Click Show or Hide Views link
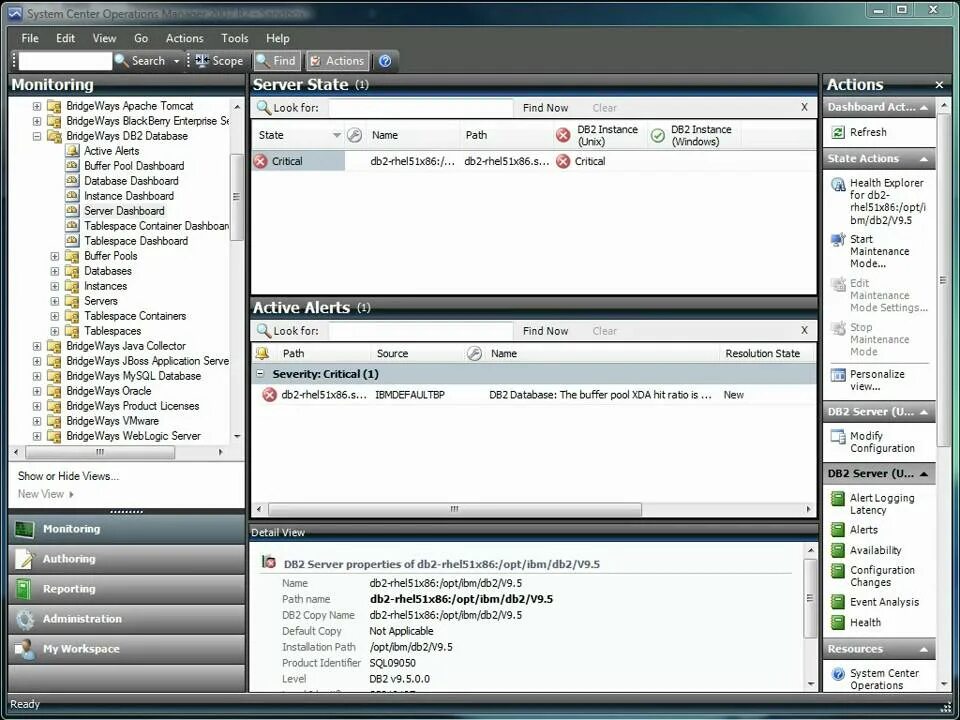This screenshot has height=720, width=960. coord(69,476)
